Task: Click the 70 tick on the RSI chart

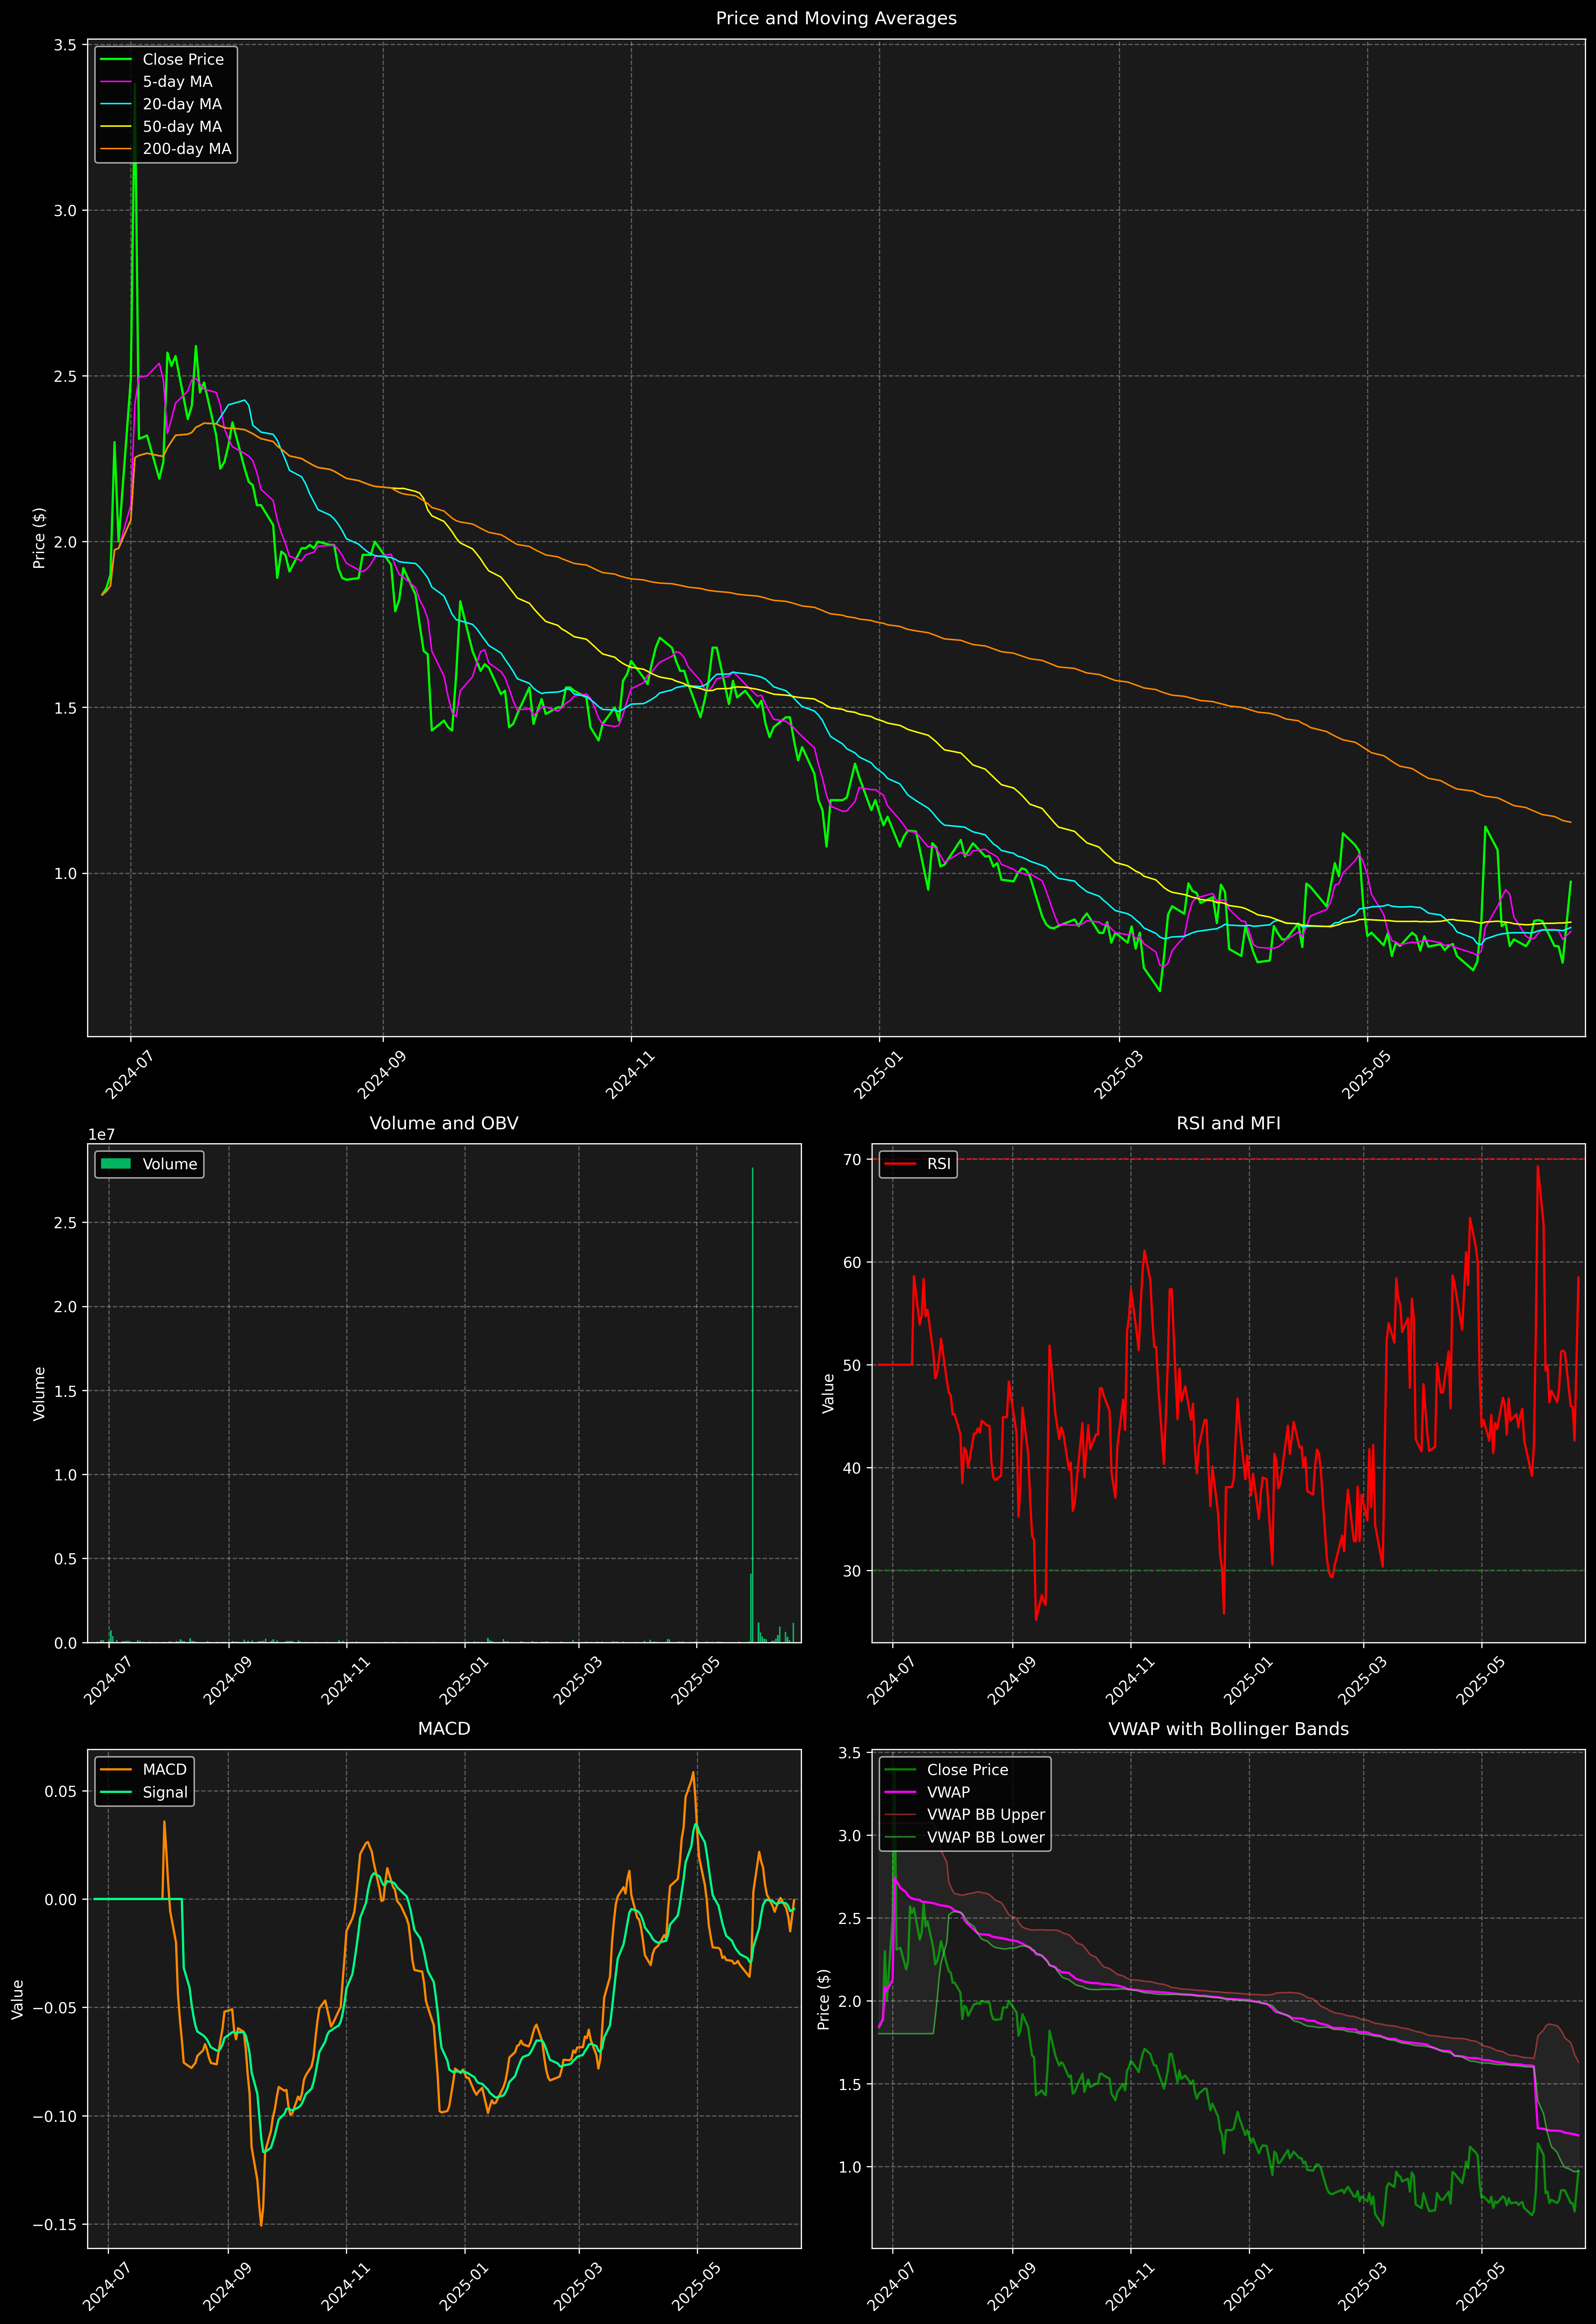Action: 852,1160
